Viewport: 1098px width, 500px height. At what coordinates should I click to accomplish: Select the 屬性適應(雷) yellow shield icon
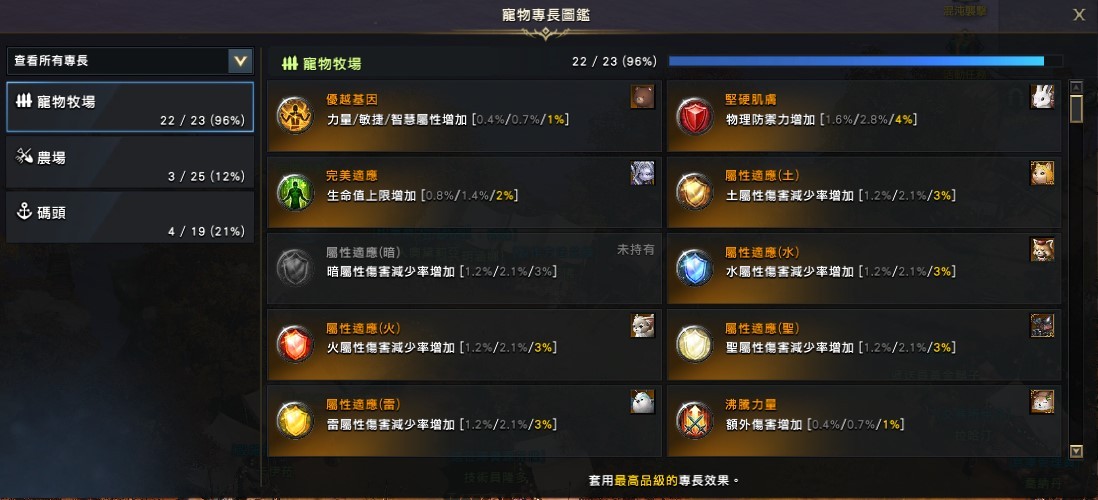(295, 420)
